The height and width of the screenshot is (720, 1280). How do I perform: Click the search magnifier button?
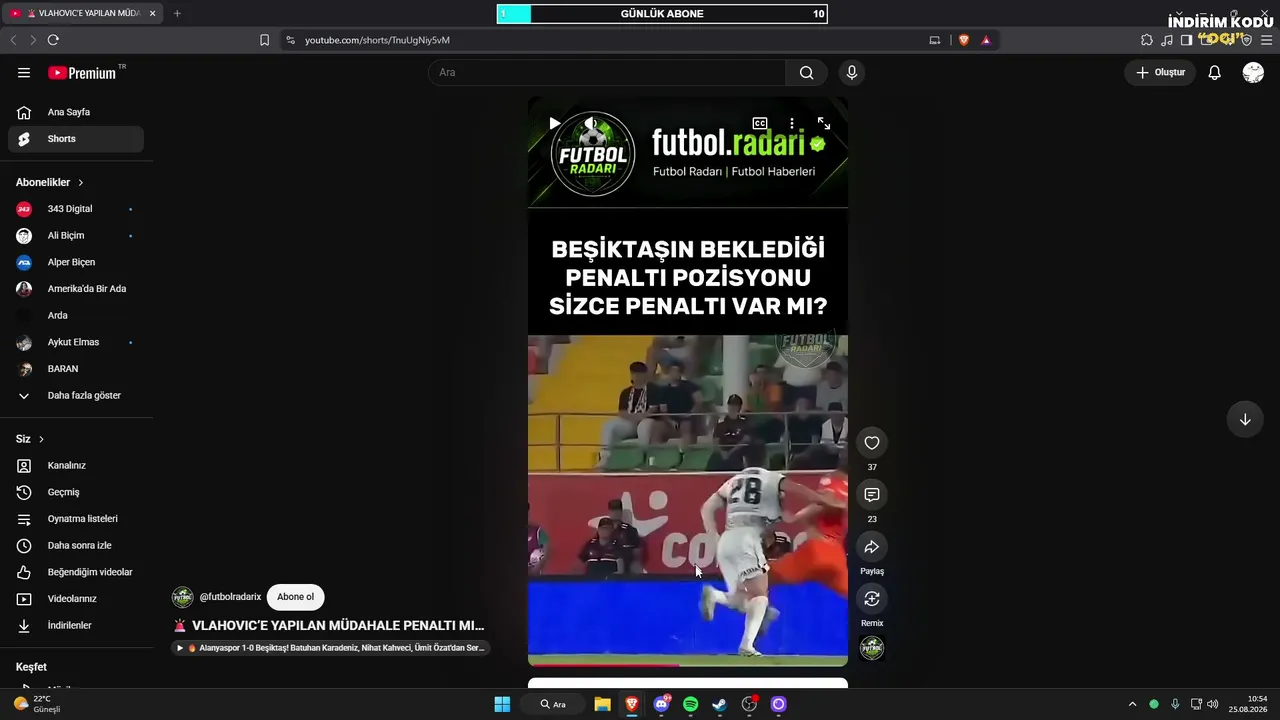(807, 73)
